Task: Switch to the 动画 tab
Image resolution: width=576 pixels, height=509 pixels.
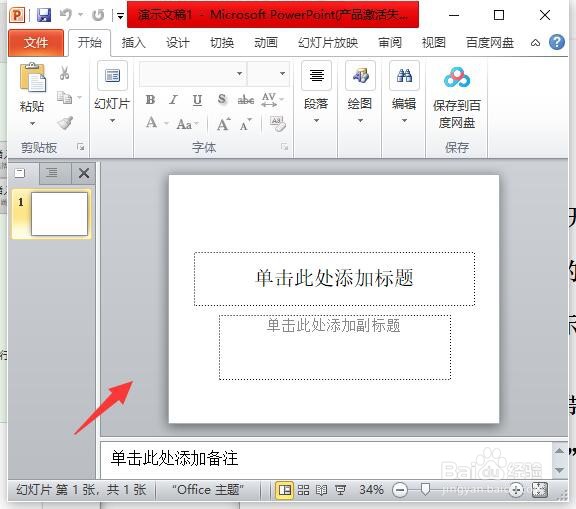Action: tap(266, 43)
